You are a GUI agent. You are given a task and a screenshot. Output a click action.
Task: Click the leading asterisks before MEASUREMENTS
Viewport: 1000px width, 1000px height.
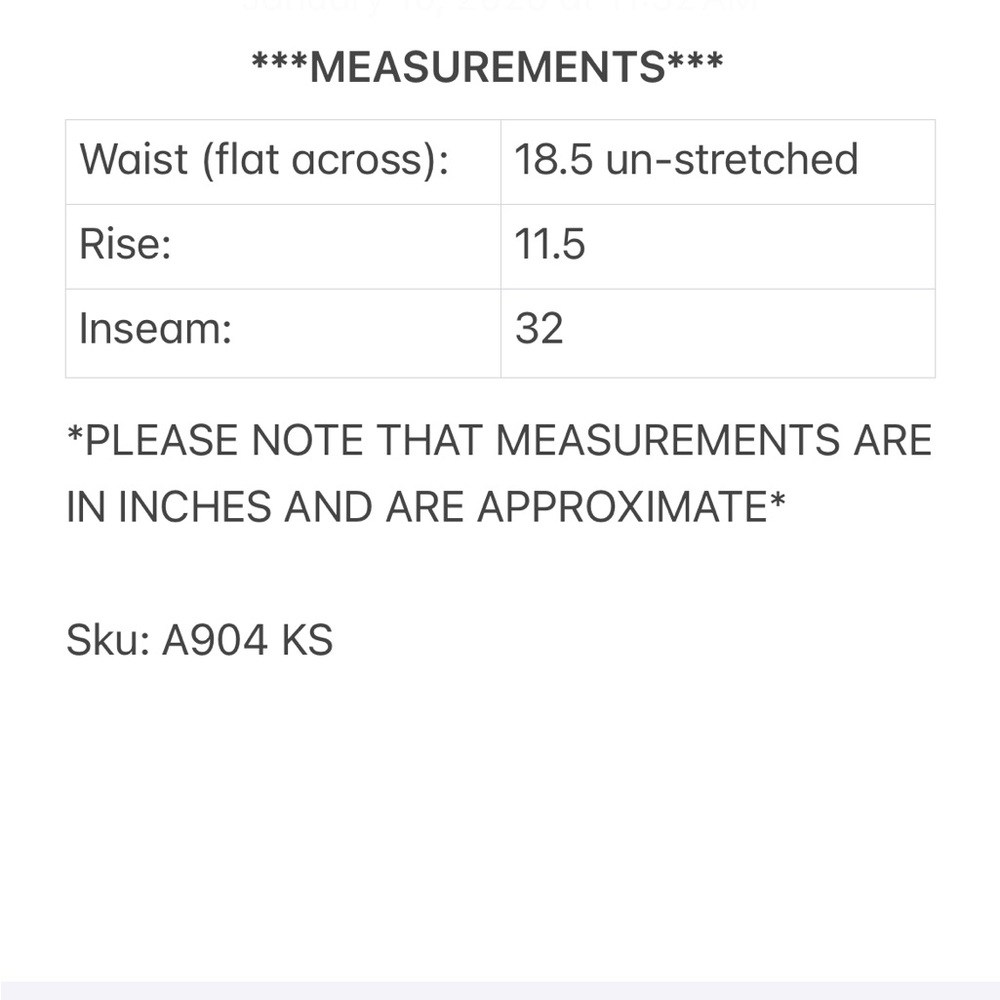click(x=279, y=62)
